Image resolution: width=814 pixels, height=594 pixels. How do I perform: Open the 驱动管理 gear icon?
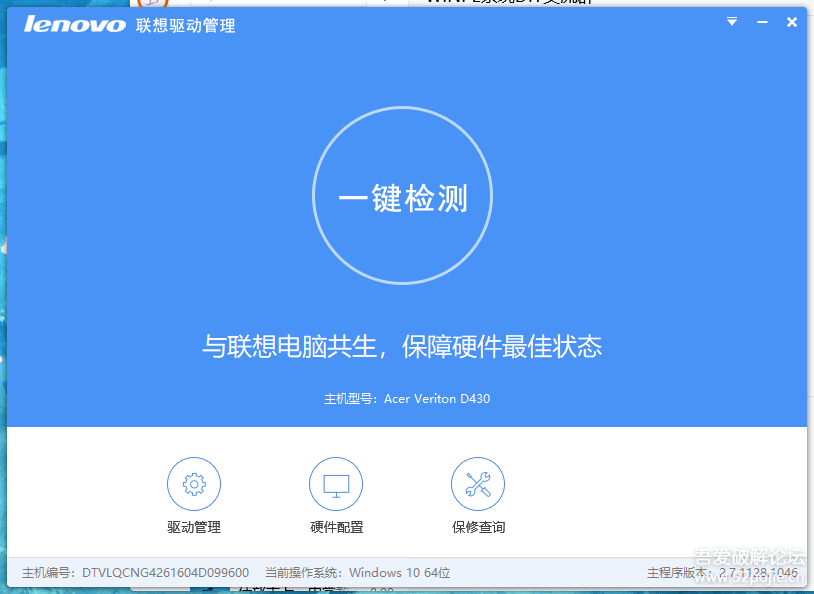(x=193, y=485)
